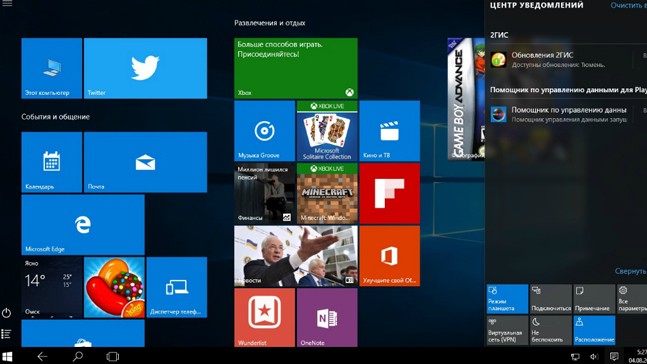Open taskbar search magnifier
Viewport: 647px width, 364px height.
[78, 357]
